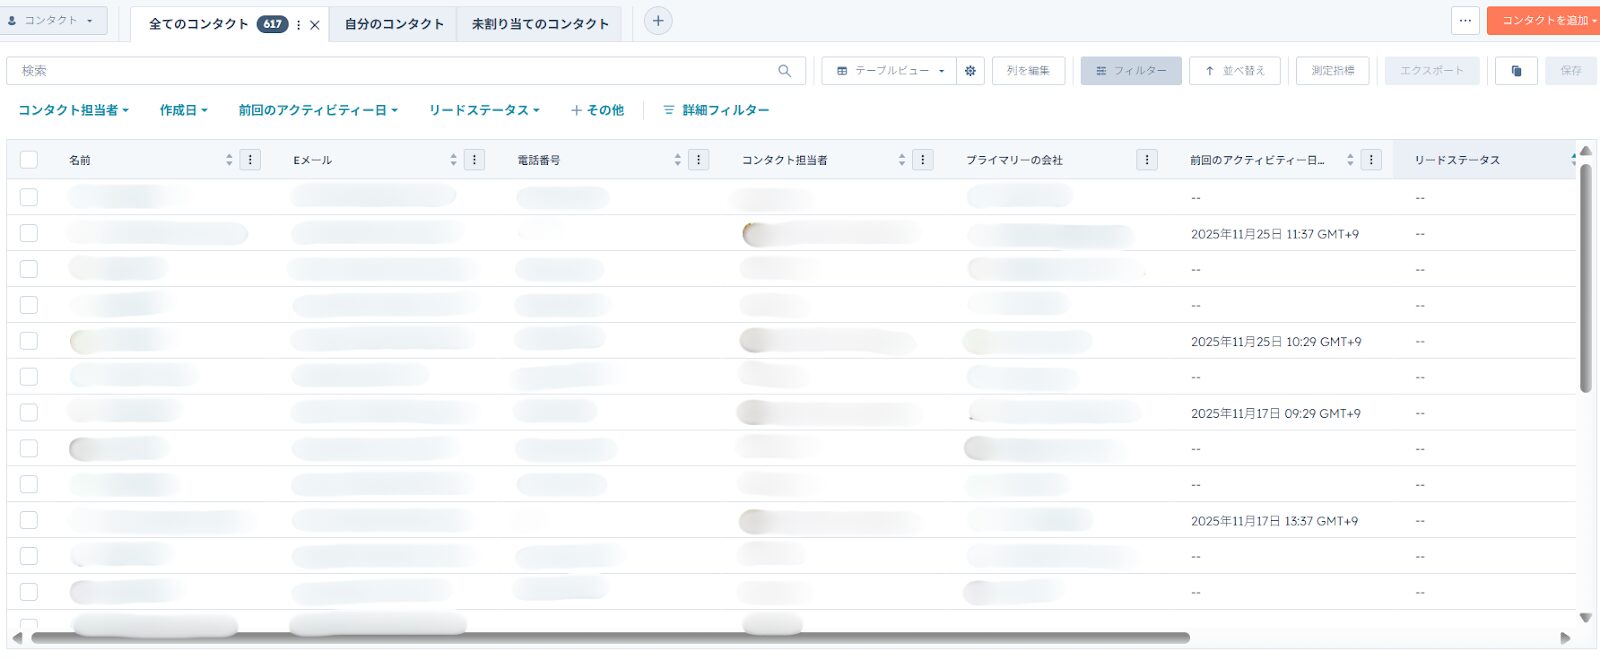The width and height of the screenshot is (1600, 660).
Task: Open options menu for 電話番号 column
Action: coord(698,160)
